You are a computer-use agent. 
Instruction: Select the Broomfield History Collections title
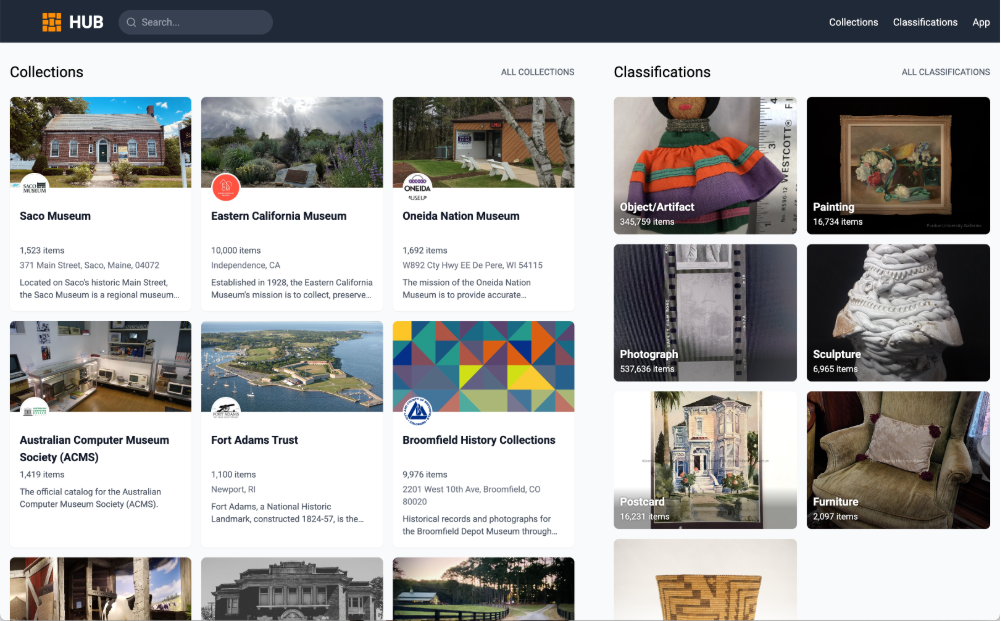click(x=479, y=440)
